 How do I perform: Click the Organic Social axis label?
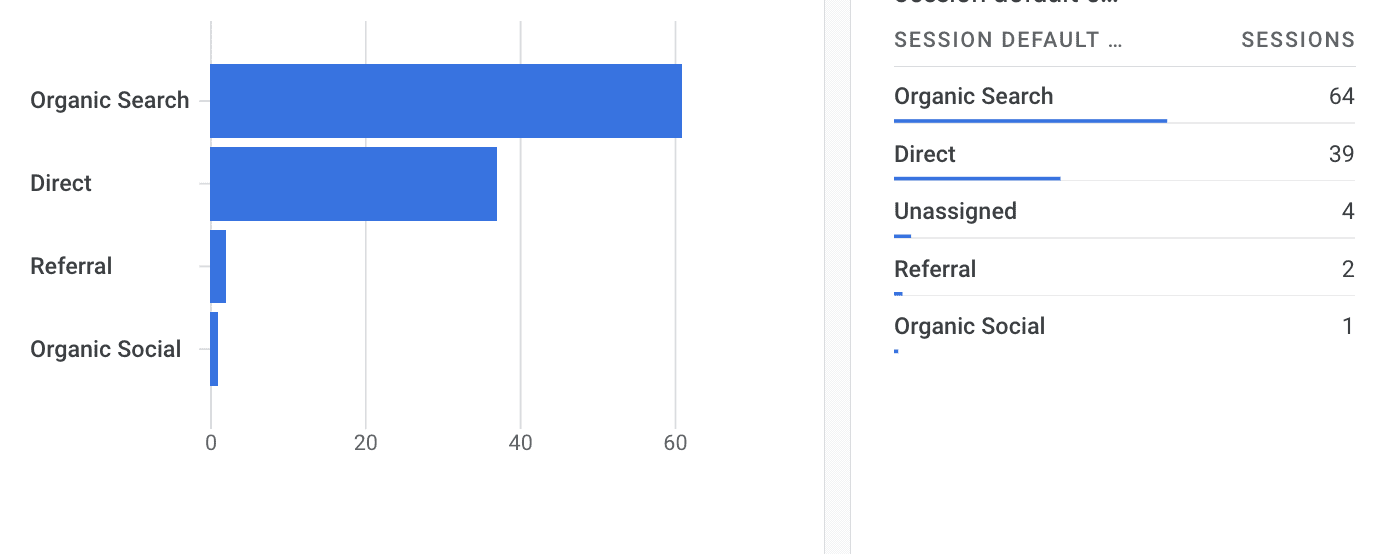click(x=106, y=350)
